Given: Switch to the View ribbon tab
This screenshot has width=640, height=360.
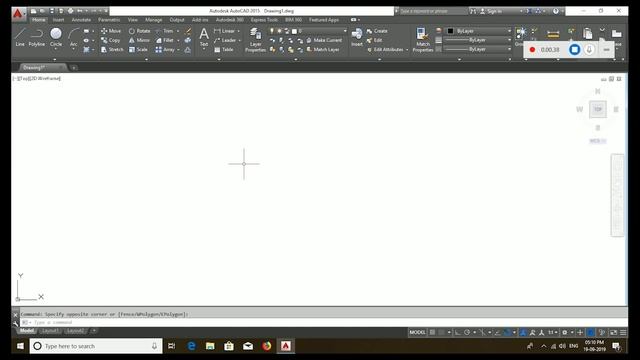Looking at the screenshot, I should pyautogui.click(x=133, y=20).
